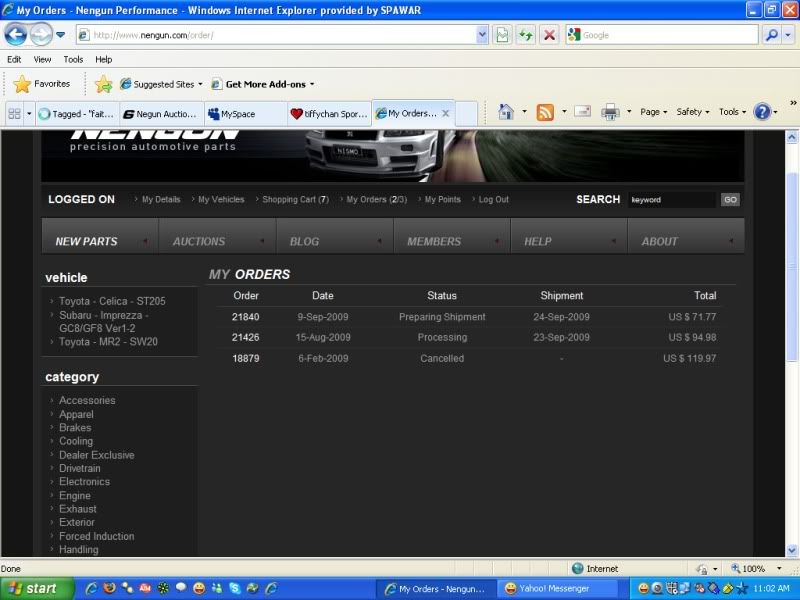
Task: Click the page scrollbar down arrow
Action: point(791,550)
